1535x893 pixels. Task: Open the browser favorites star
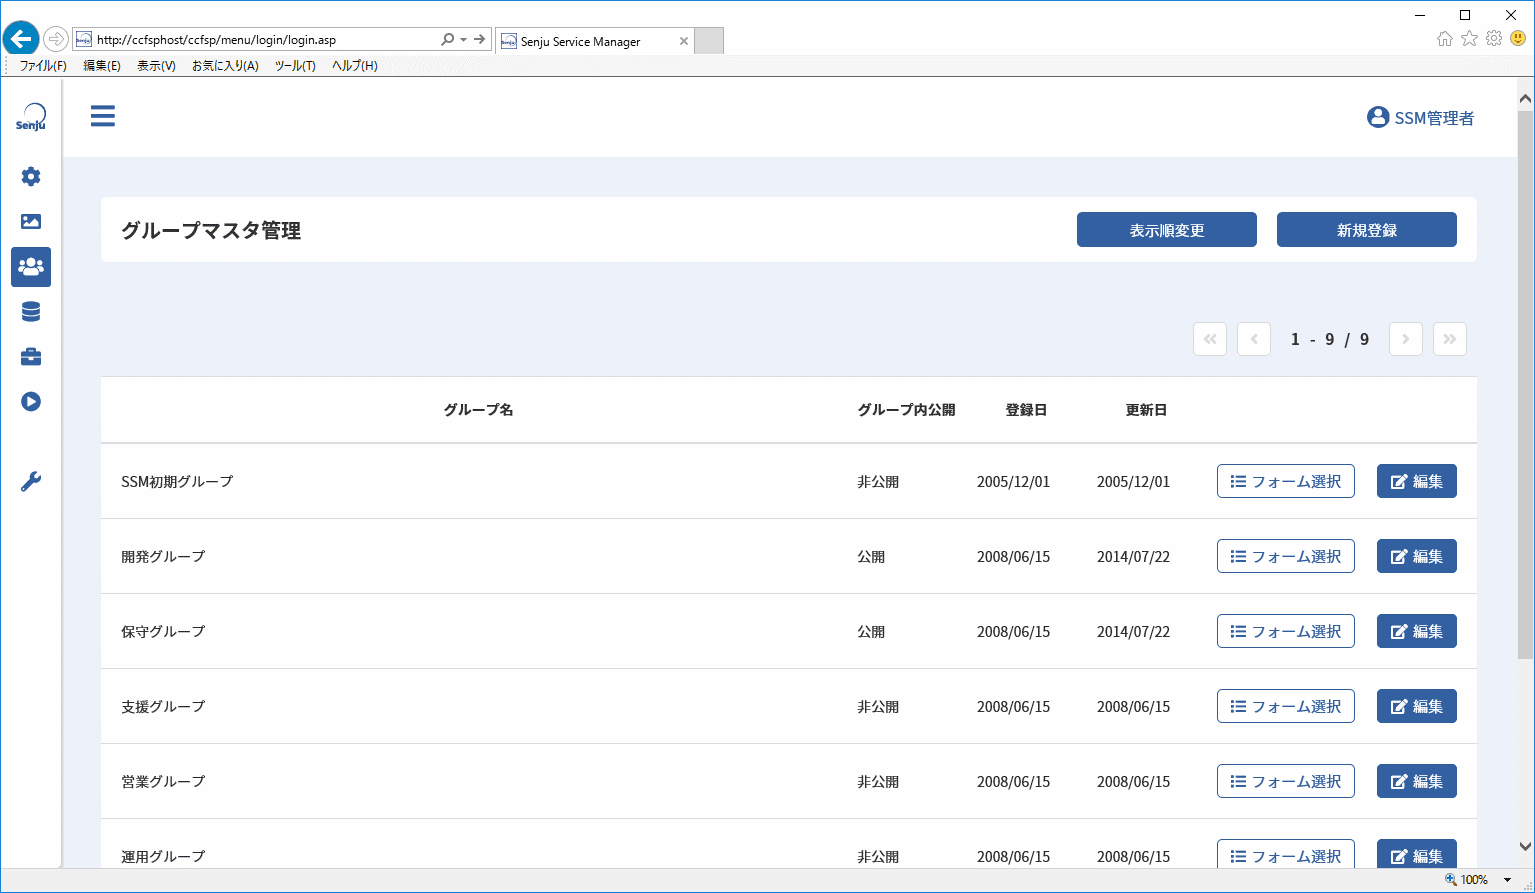(1469, 39)
